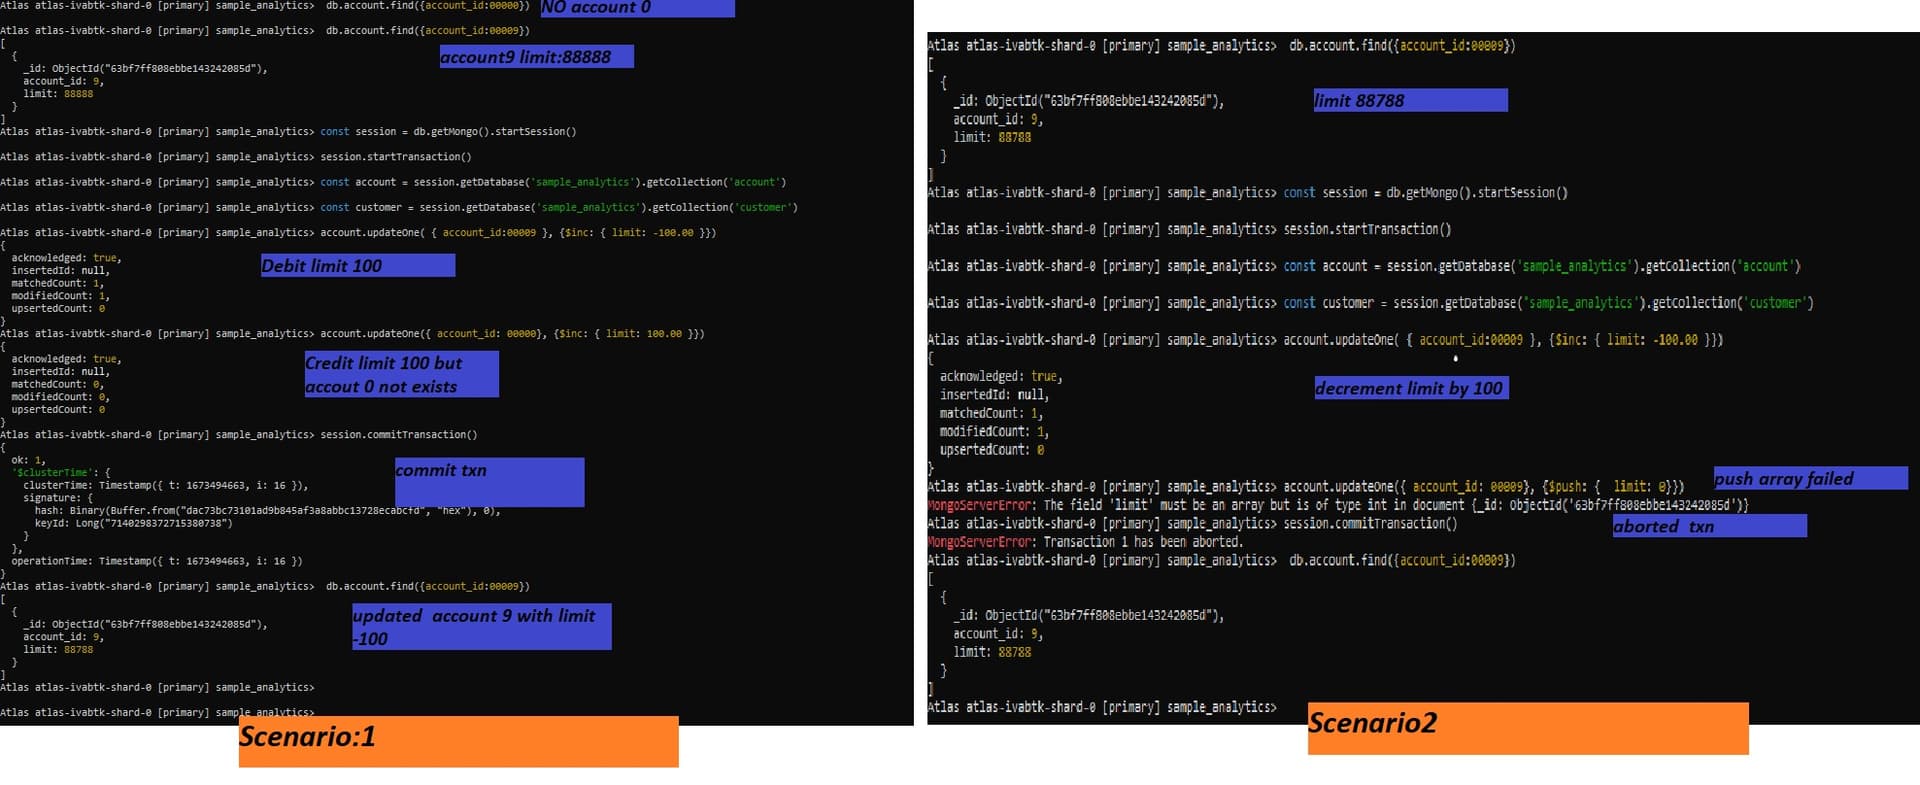This screenshot has height=785, width=1920.
Task: Click the orange 'Scenario2' caption box
Action: pyautogui.click(x=1527, y=727)
